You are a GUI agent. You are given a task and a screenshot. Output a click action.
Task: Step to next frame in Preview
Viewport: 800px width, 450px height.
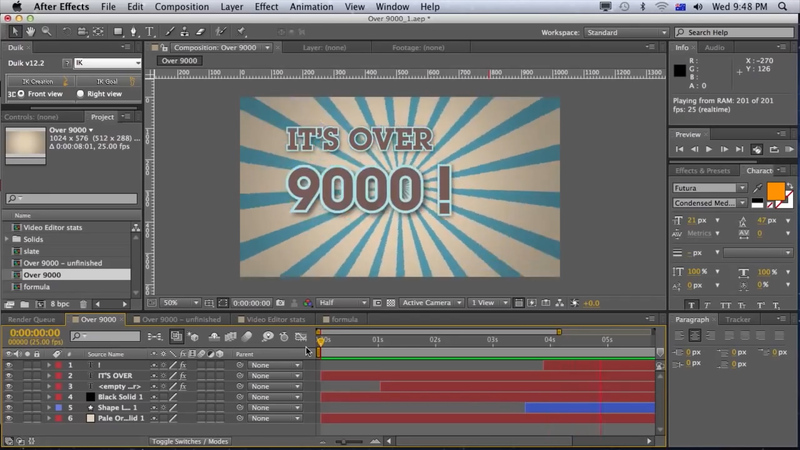coord(724,149)
